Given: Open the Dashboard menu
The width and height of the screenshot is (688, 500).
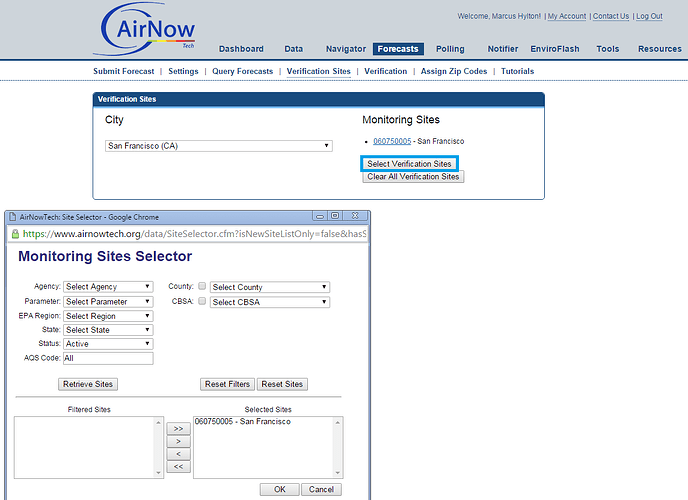Looking at the screenshot, I should click(x=241, y=49).
